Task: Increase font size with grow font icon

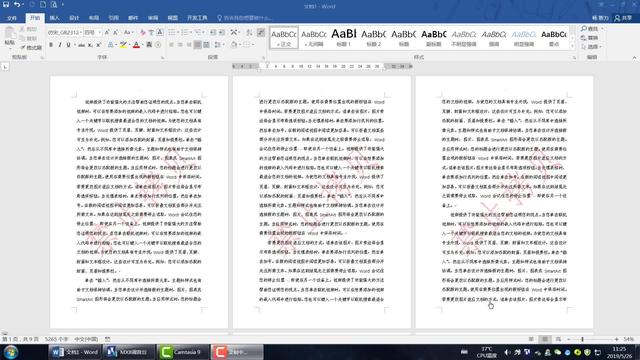Action: (107, 32)
